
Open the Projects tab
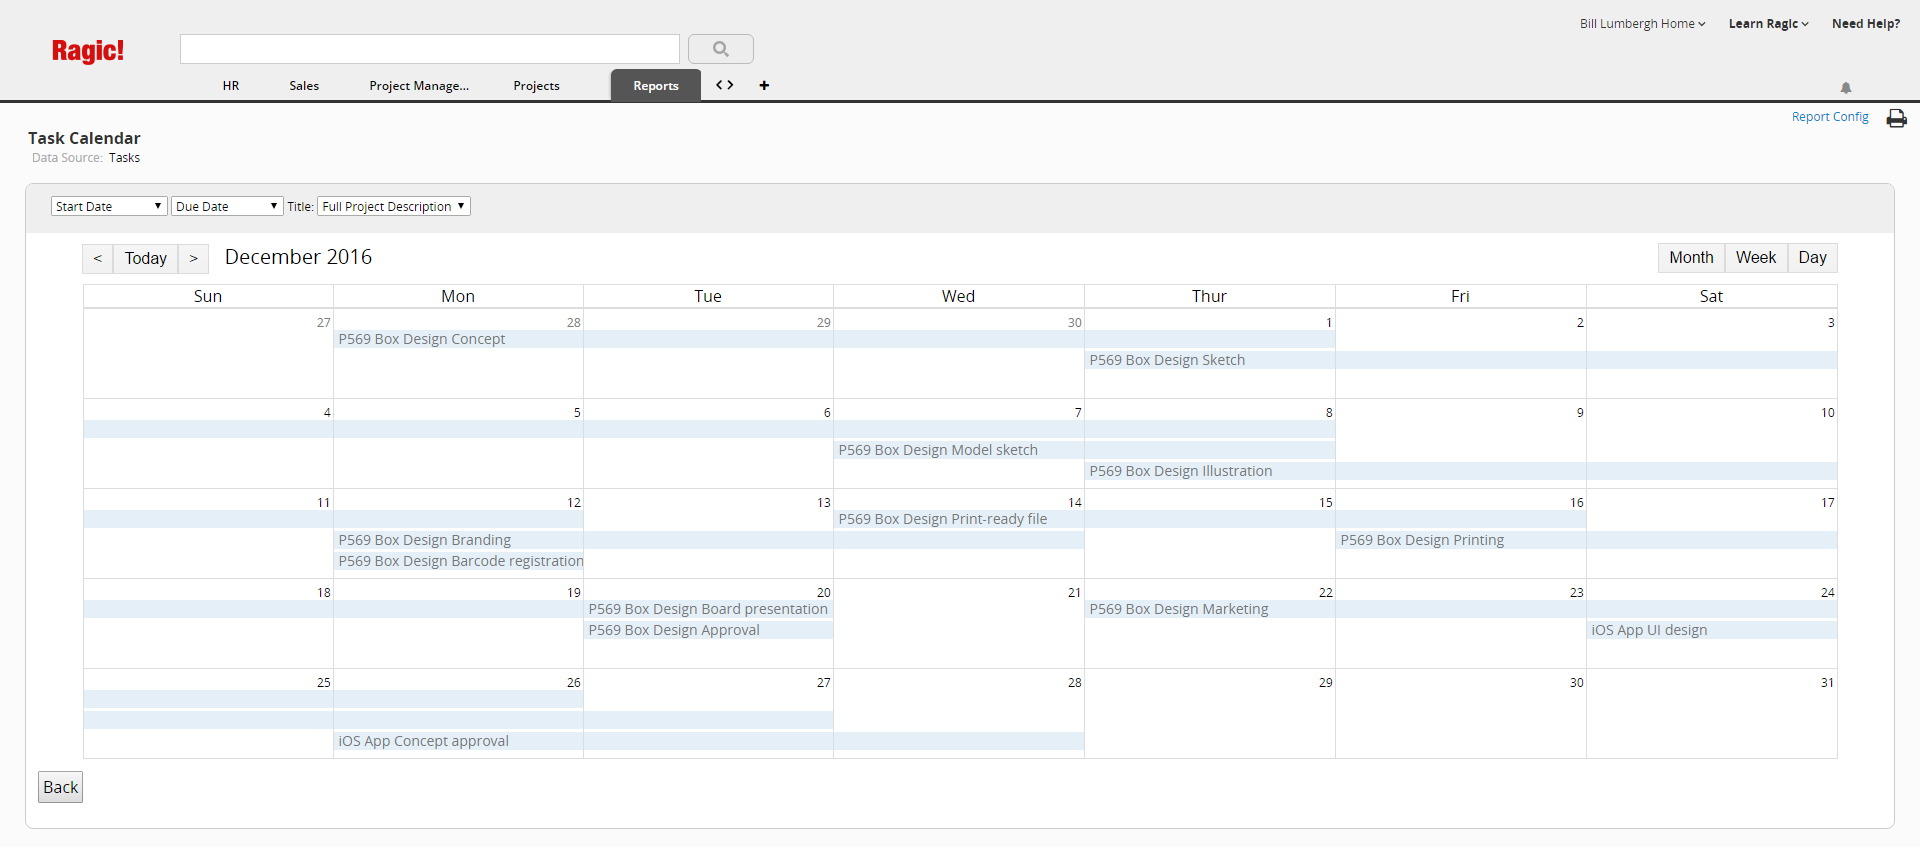(536, 86)
